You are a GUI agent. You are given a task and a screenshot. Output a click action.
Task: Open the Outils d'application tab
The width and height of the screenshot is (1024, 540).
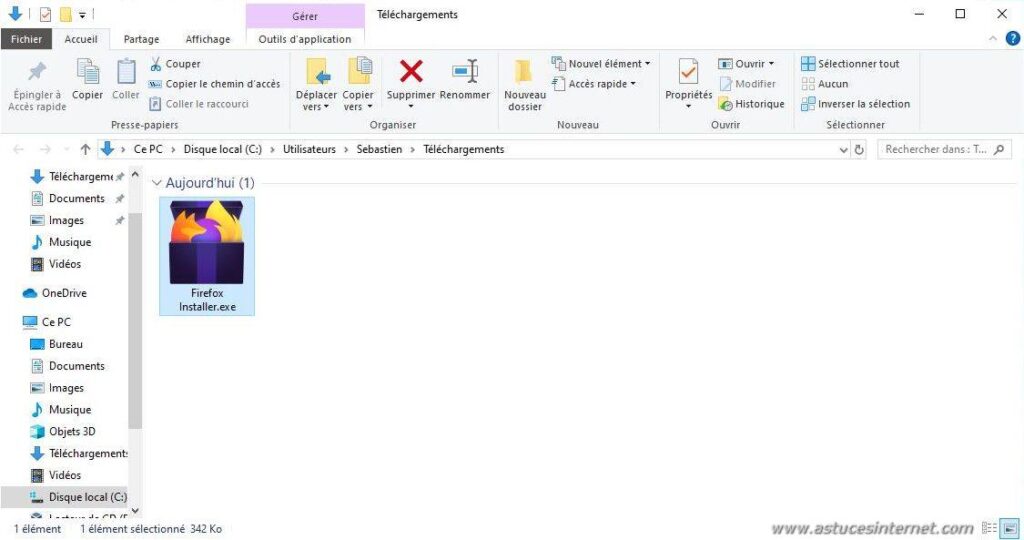pyautogui.click(x=305, y=39)
